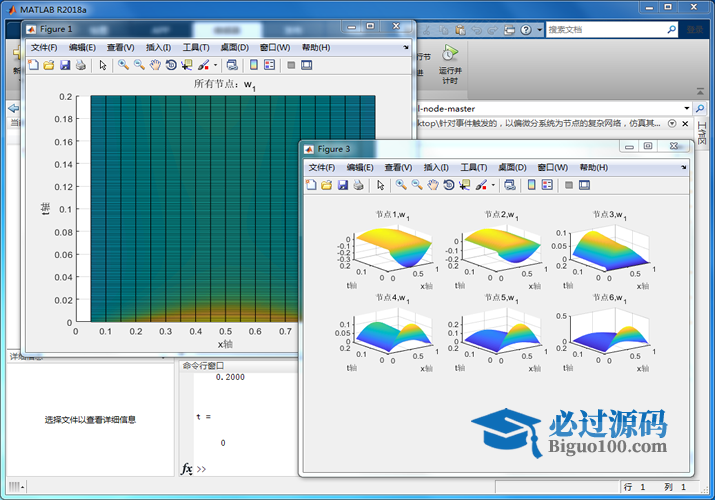Click New Figure icon in Figure 3 toolbar
The width and height of the screenshot is (715, 500).
click(x=311, y=185)
